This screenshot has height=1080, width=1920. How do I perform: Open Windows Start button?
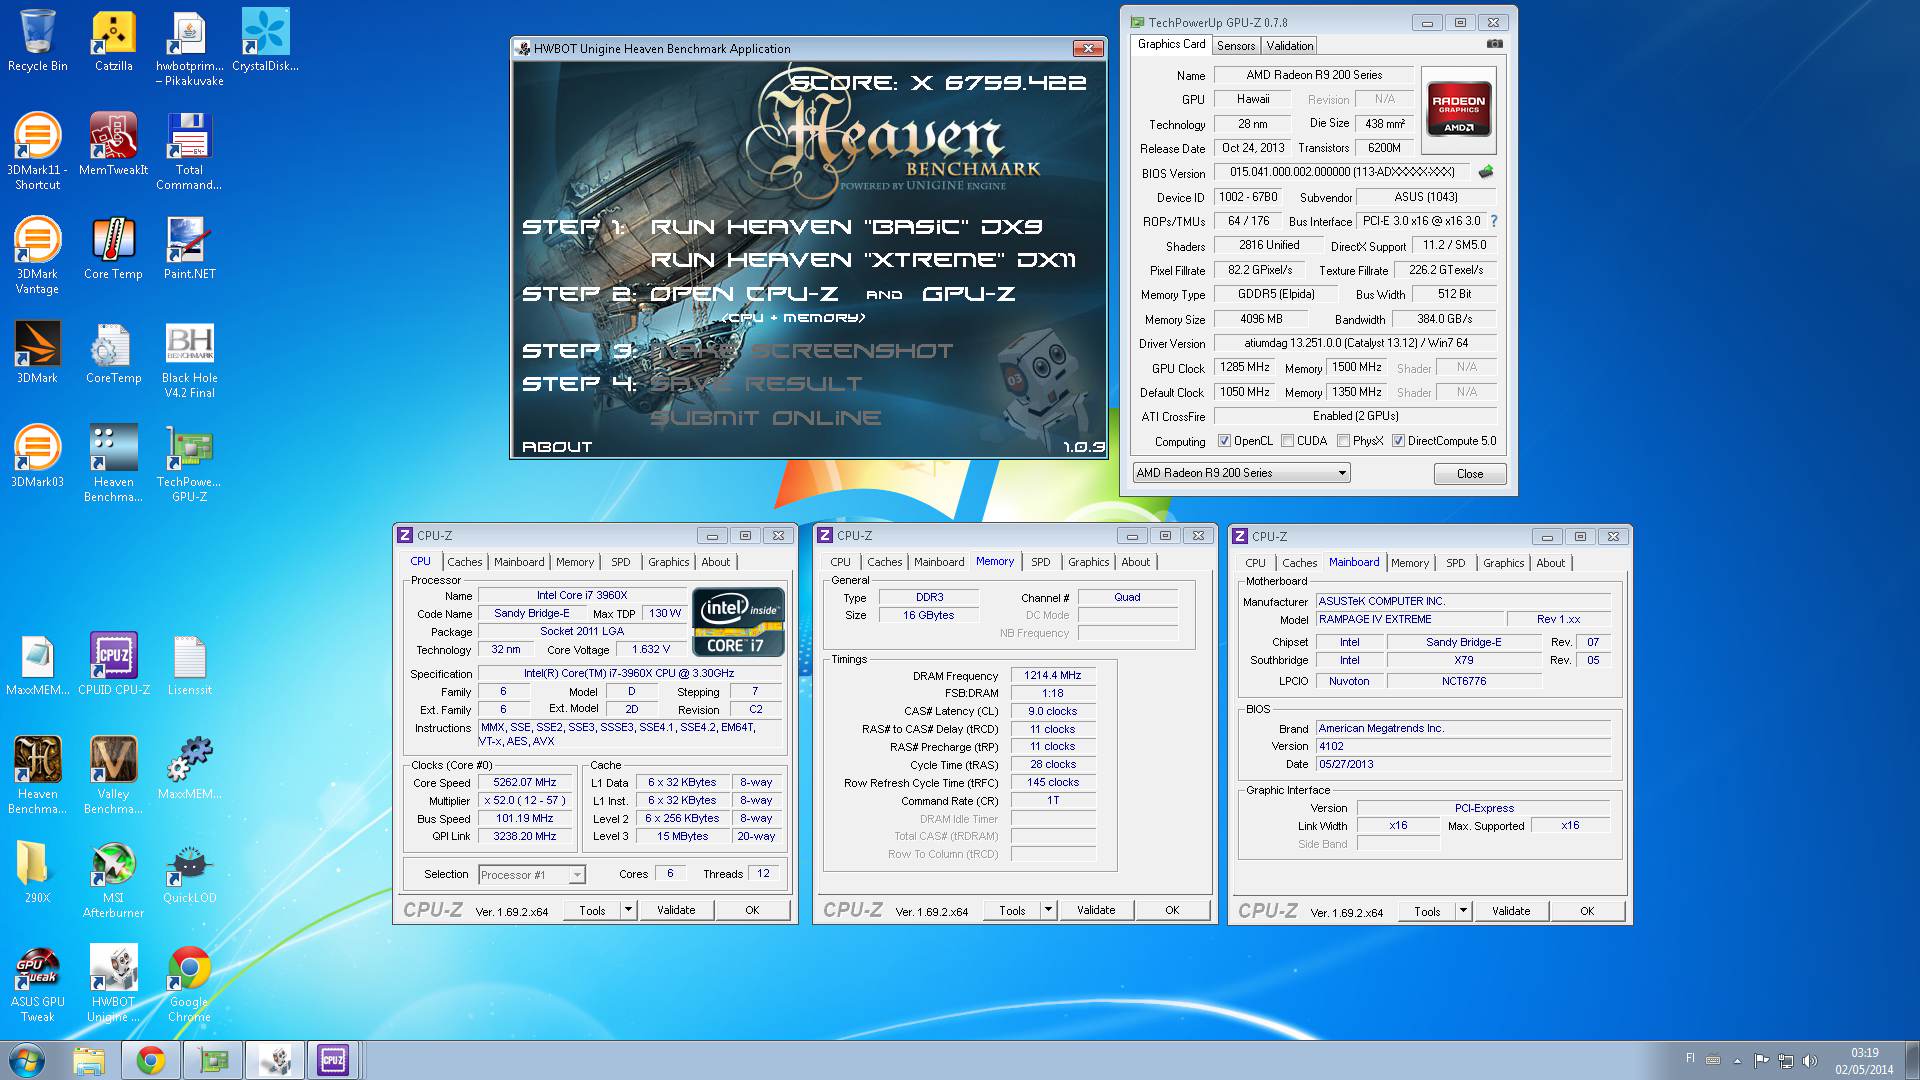coord(27,1060)
